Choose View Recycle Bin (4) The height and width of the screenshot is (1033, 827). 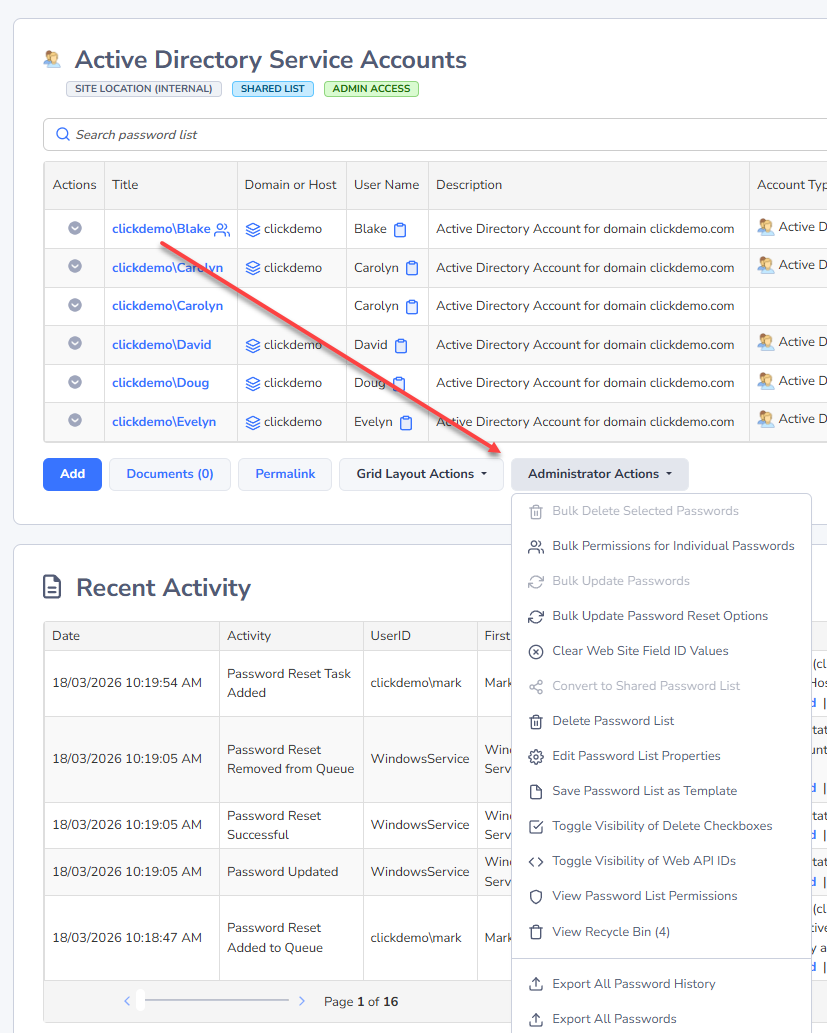(x=610, y=932)
